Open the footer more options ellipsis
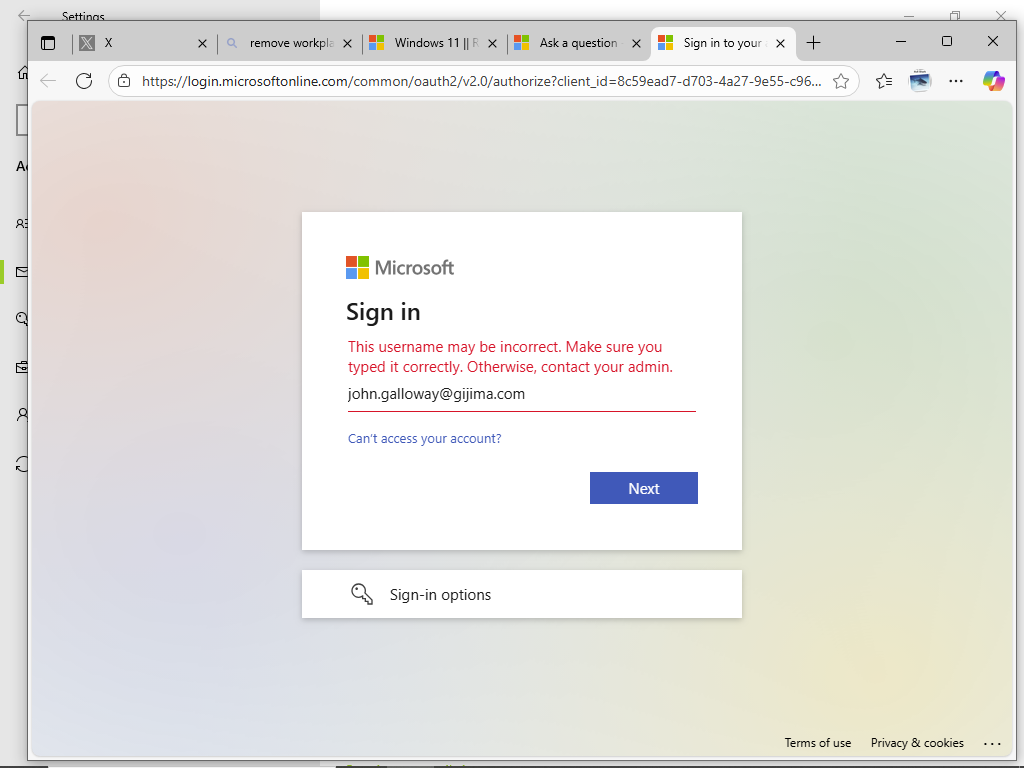Image resolution: width=1024 pixels, height=768 pixels. click(x=992, y=743)
